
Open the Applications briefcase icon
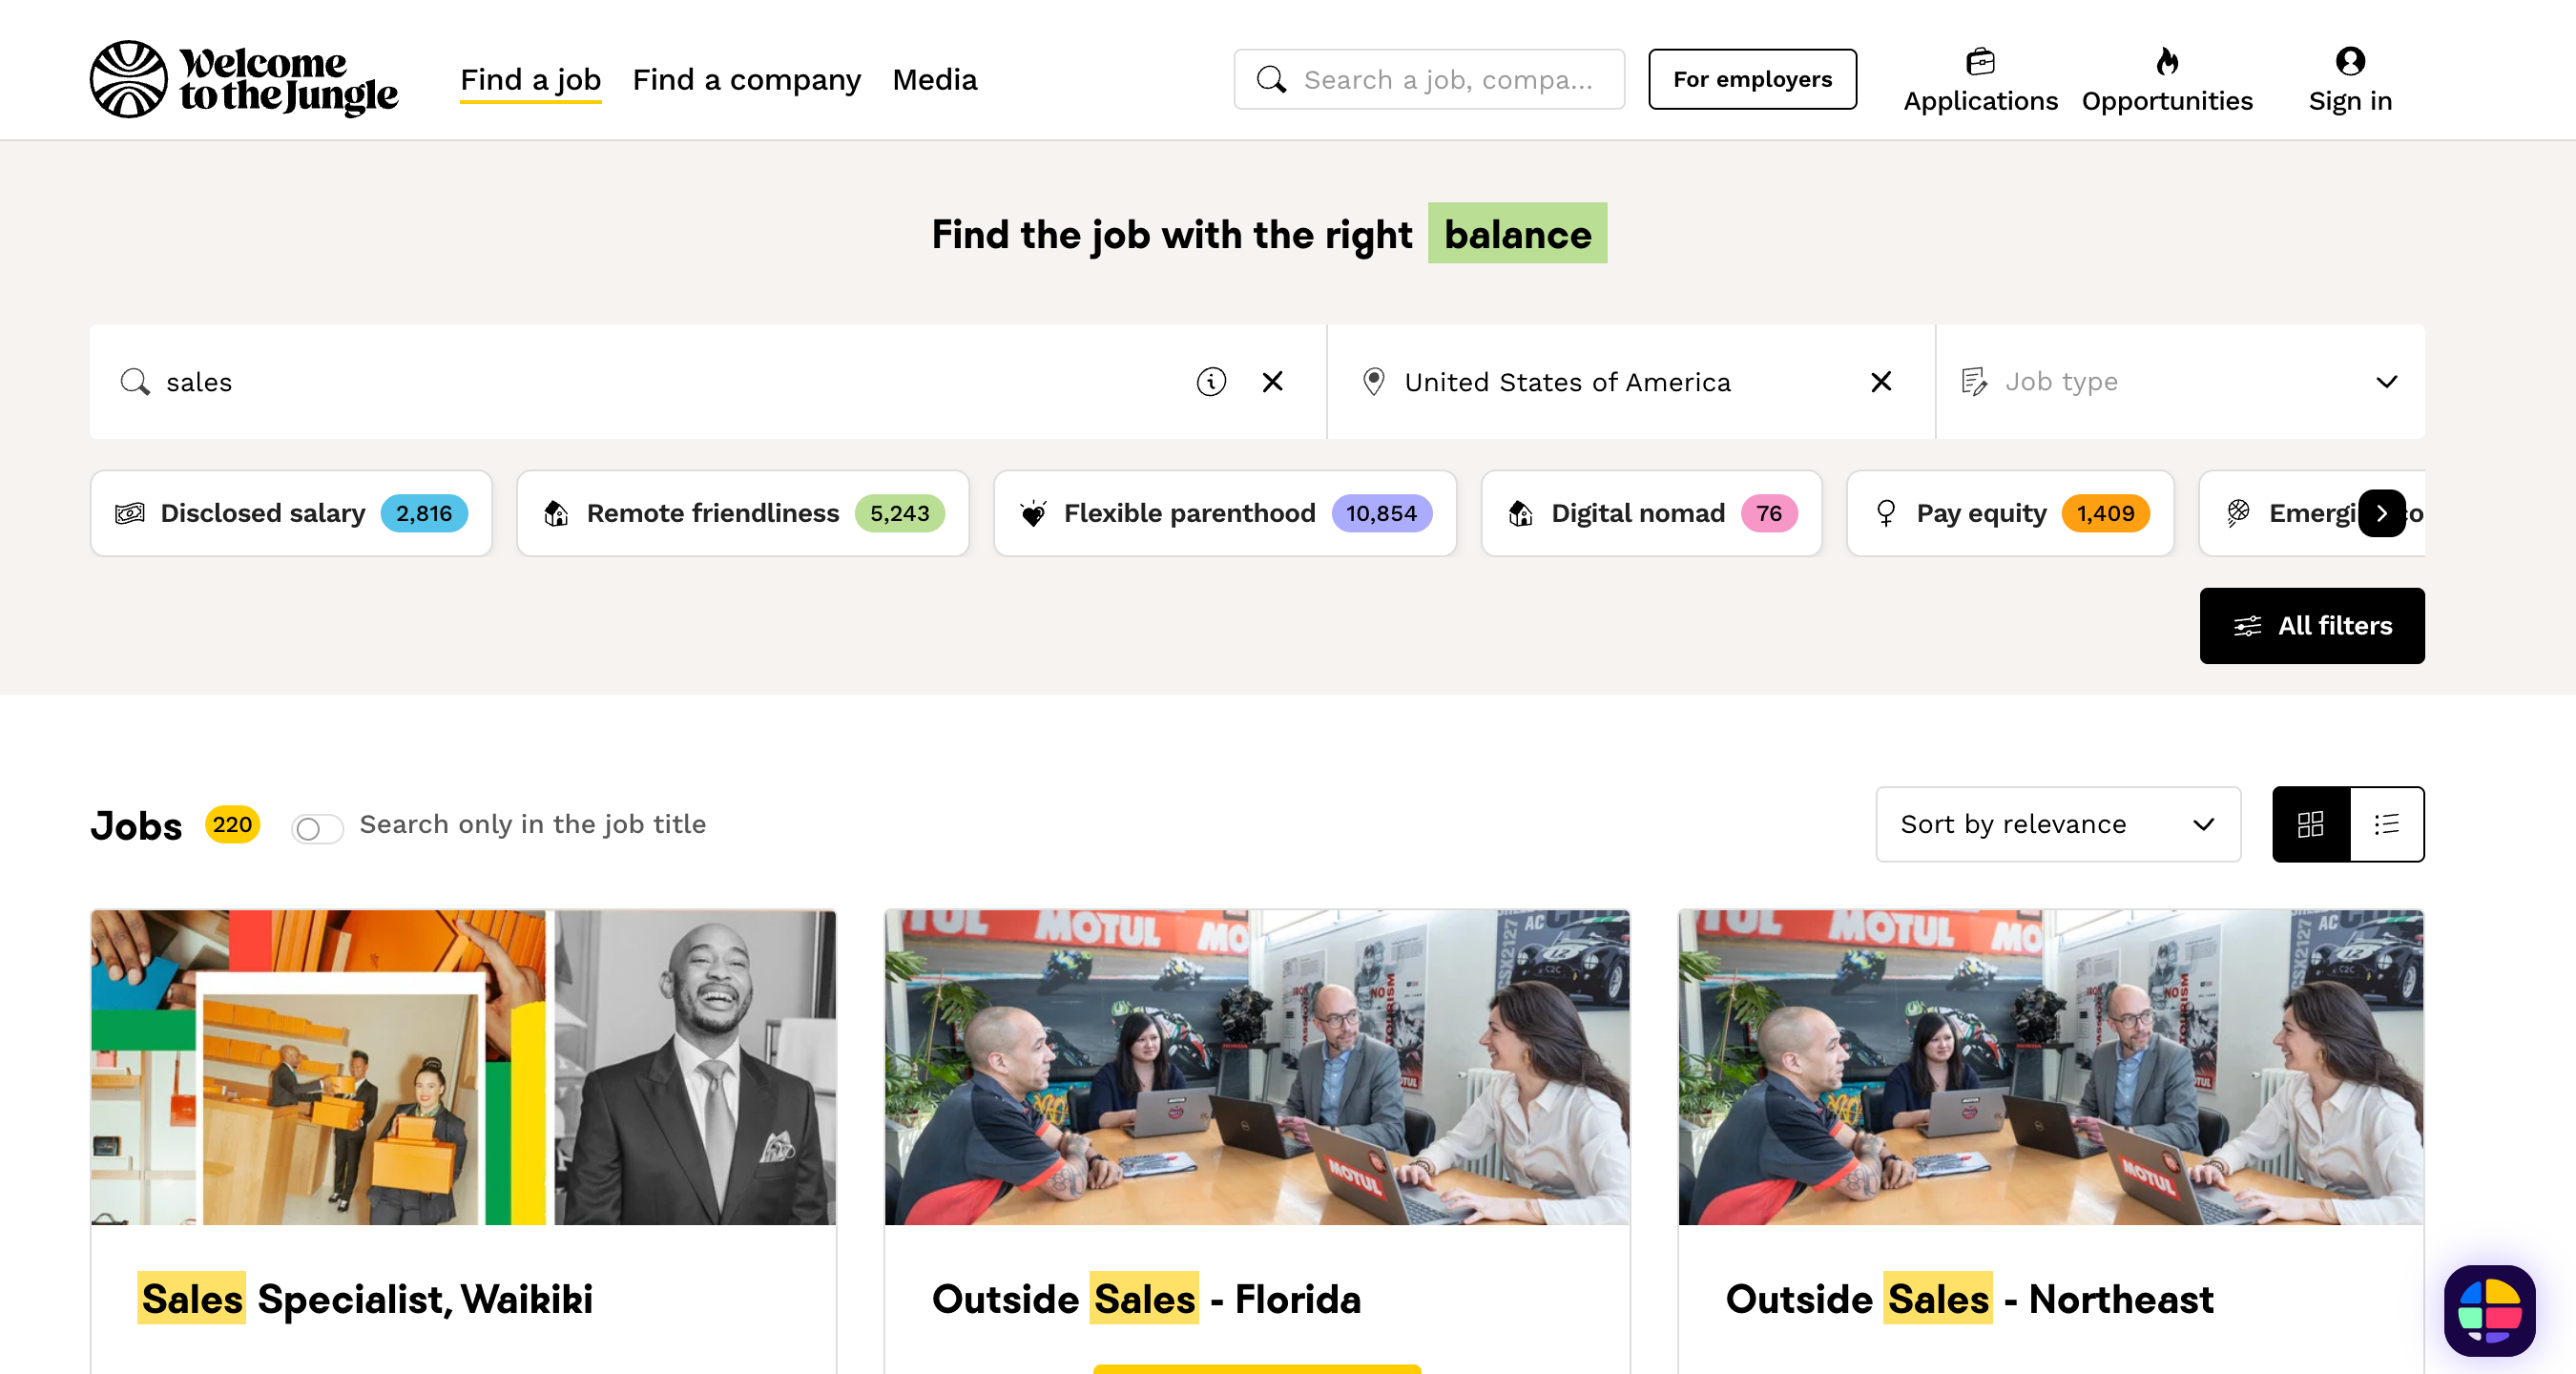point(1979,62)
